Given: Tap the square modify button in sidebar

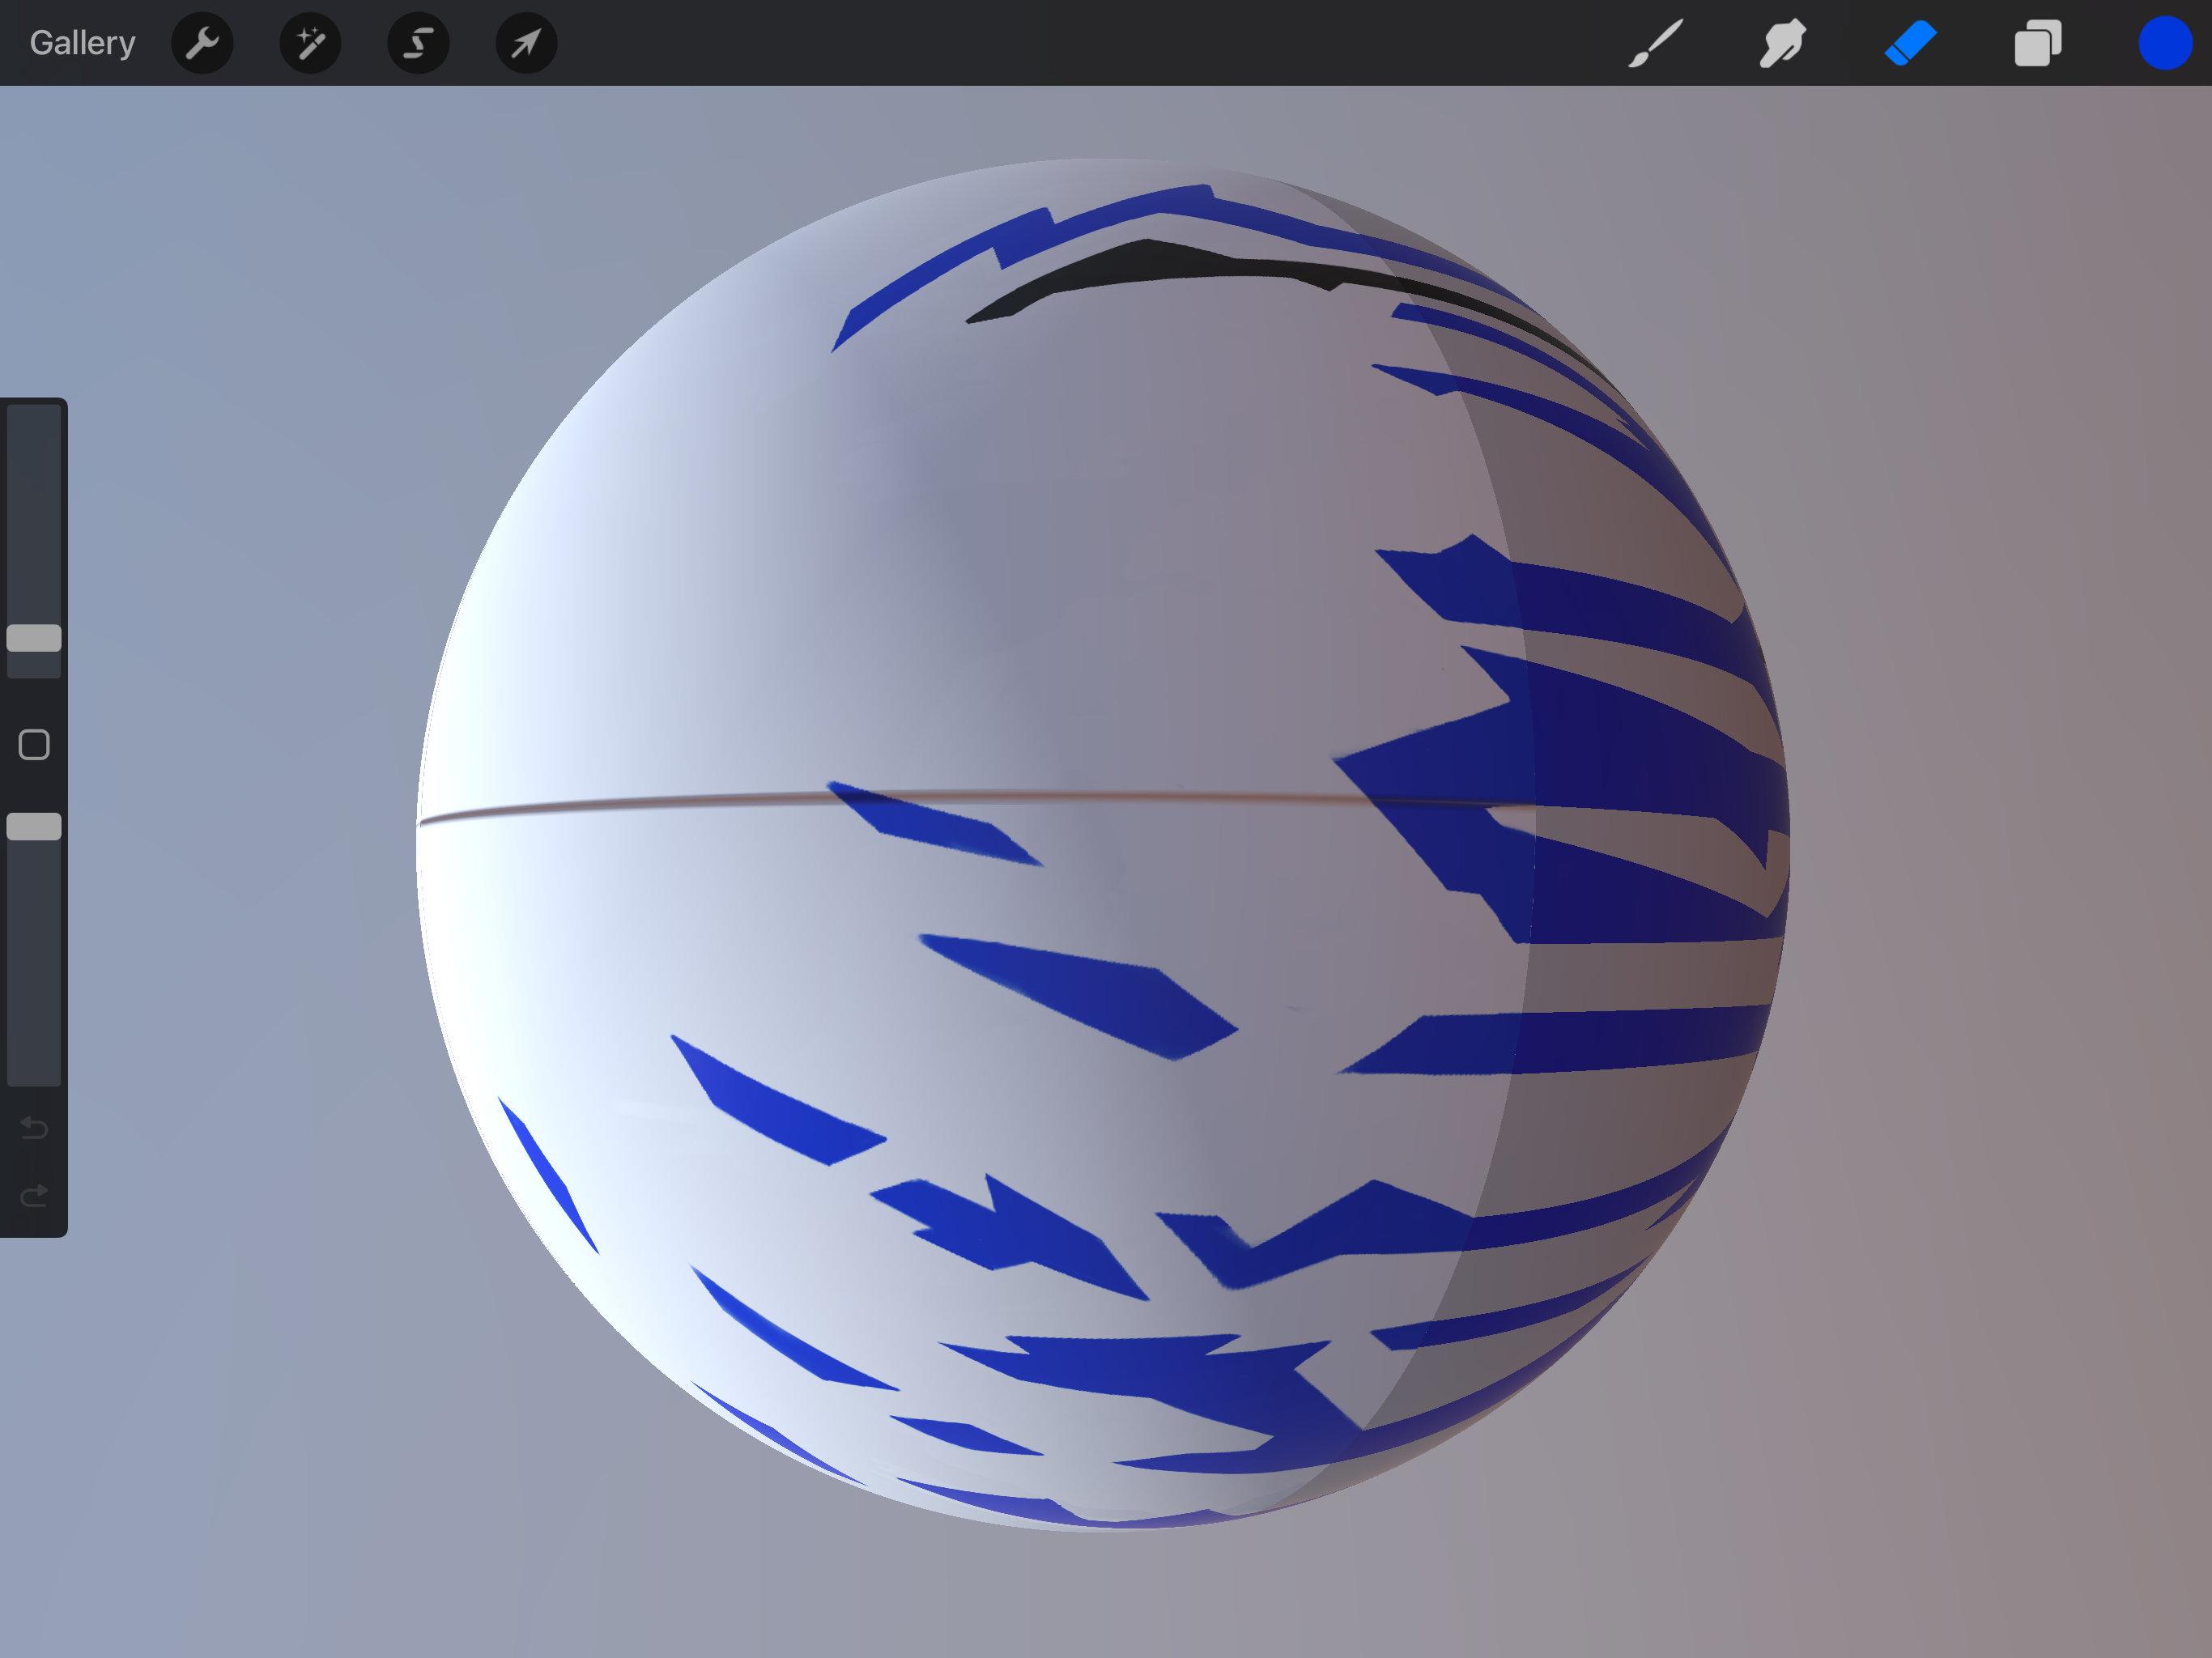Looking at the screenshot, I should [x=34, y=744].
